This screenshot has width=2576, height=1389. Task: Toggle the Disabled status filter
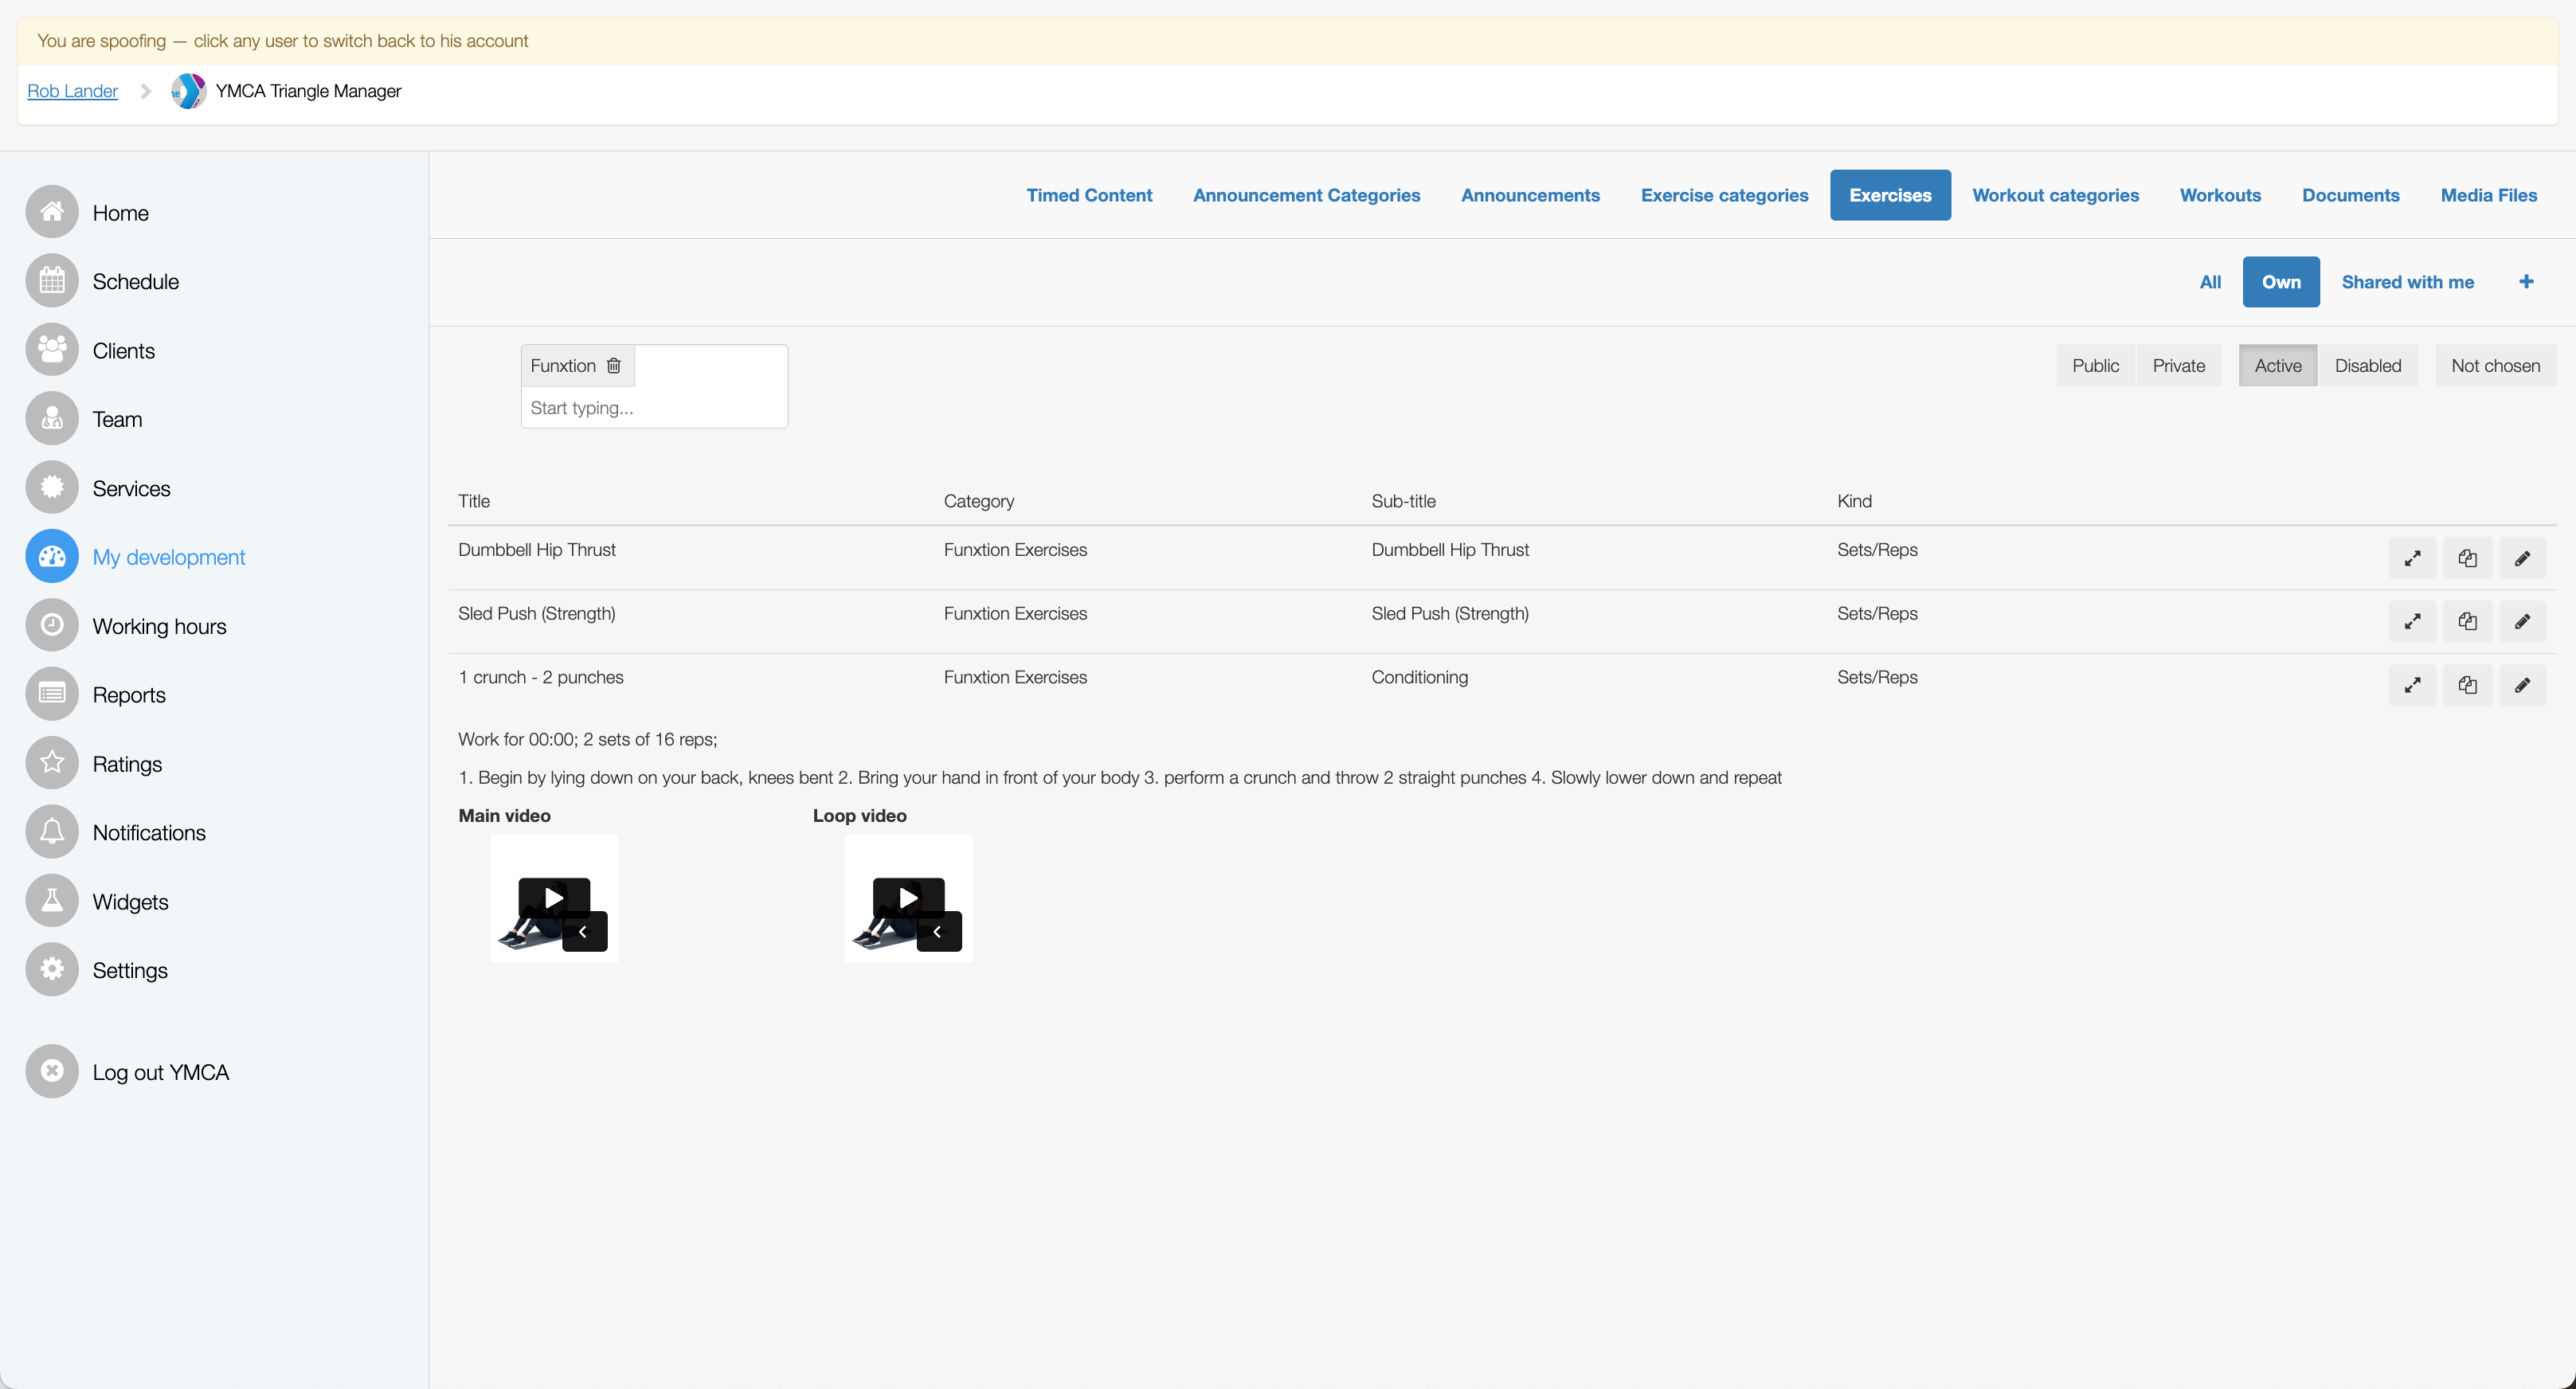click(x=2367, y=366)
